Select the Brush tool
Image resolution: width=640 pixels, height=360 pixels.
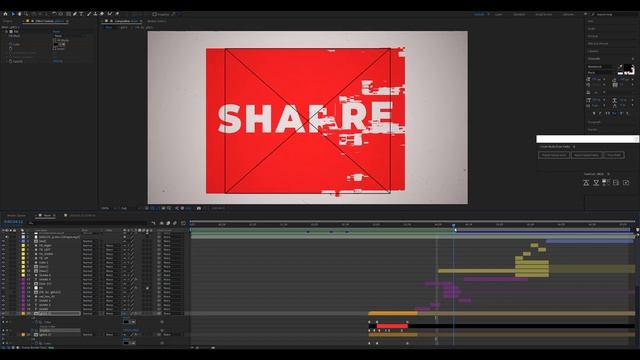click(x=88, y=14)
